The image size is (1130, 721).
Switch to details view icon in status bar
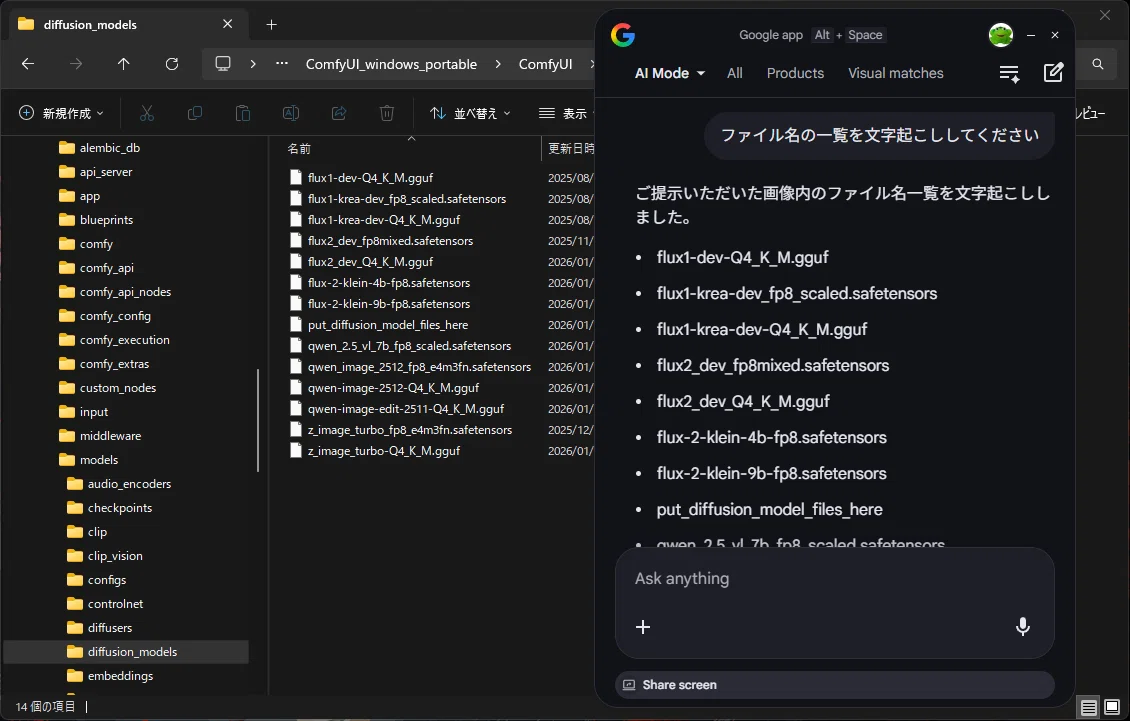pyautogui.click(x=1089, y=707)
